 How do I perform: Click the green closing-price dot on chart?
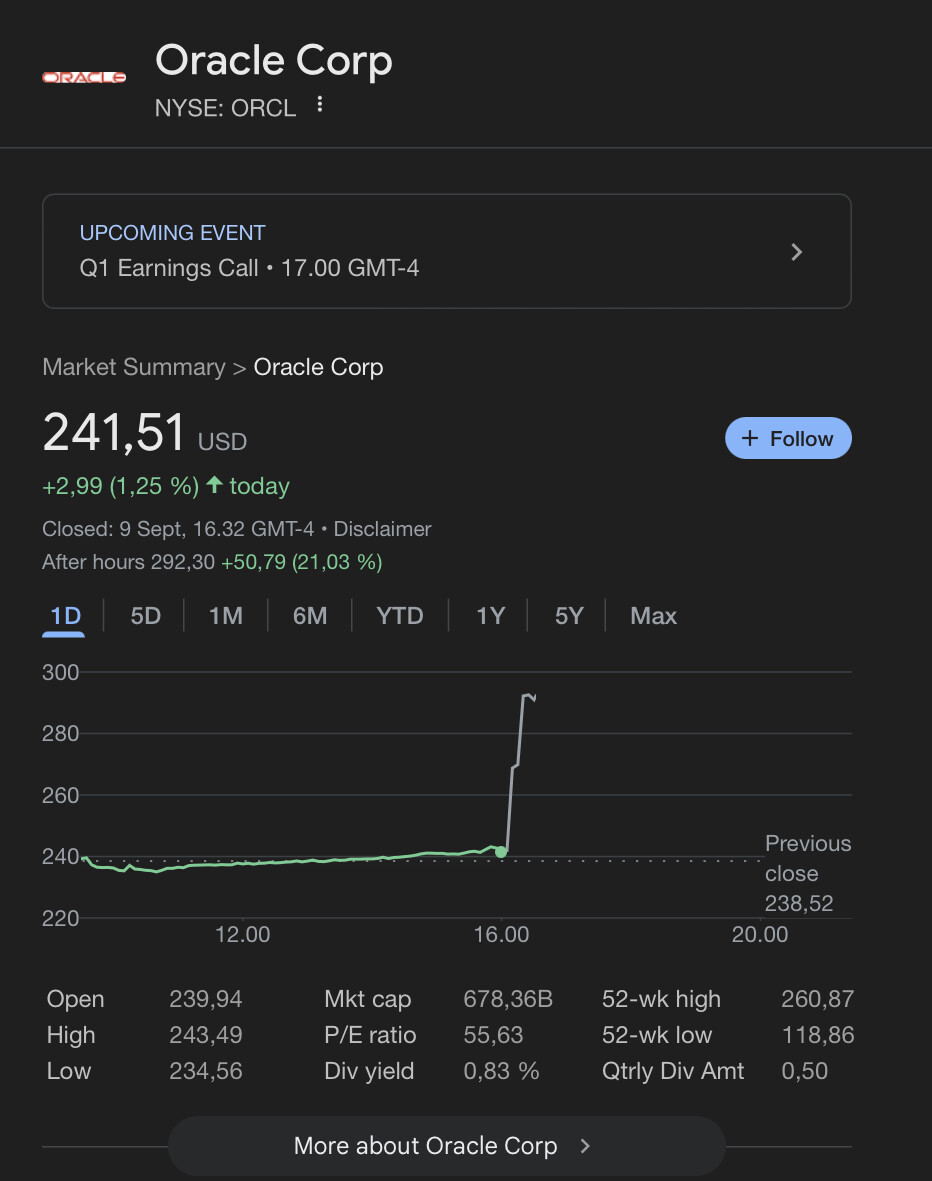coord(501,852)
